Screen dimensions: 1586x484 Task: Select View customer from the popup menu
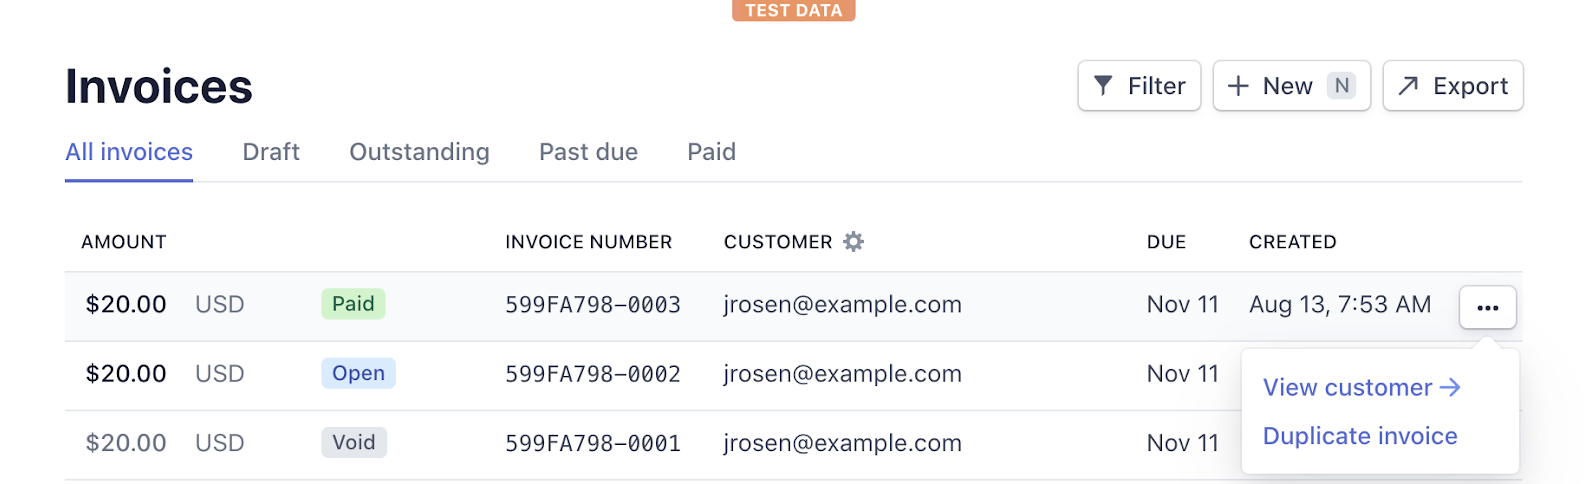1361,388
